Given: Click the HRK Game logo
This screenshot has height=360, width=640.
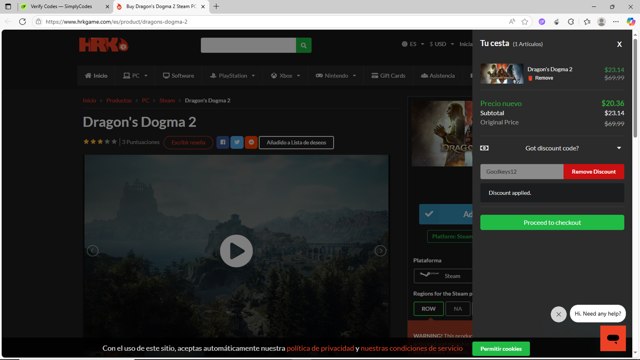Looking at the screenshot, I should click(104, 44).
